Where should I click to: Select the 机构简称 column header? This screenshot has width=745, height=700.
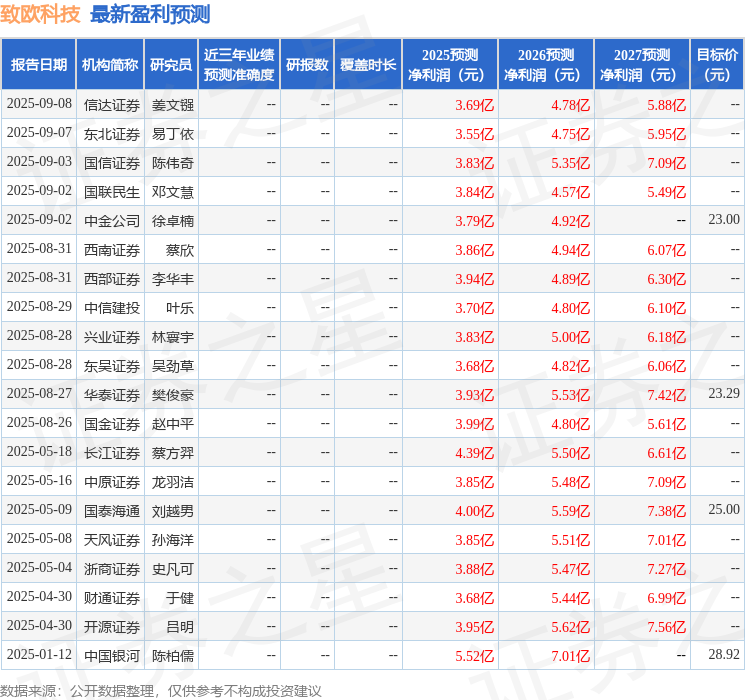[110, 65]
